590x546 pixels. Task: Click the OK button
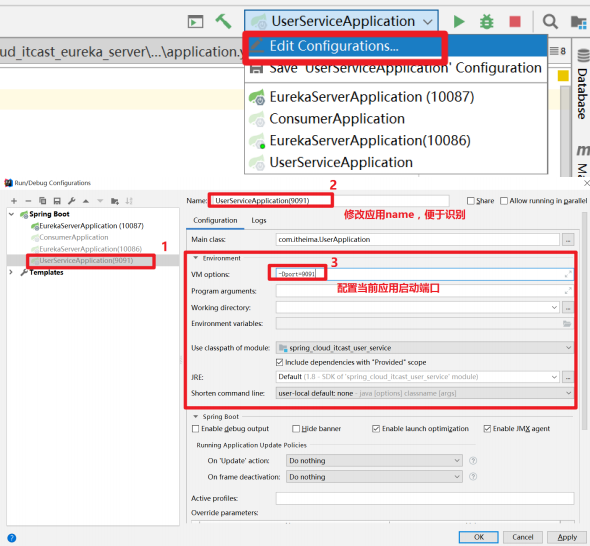pos(479,537)
